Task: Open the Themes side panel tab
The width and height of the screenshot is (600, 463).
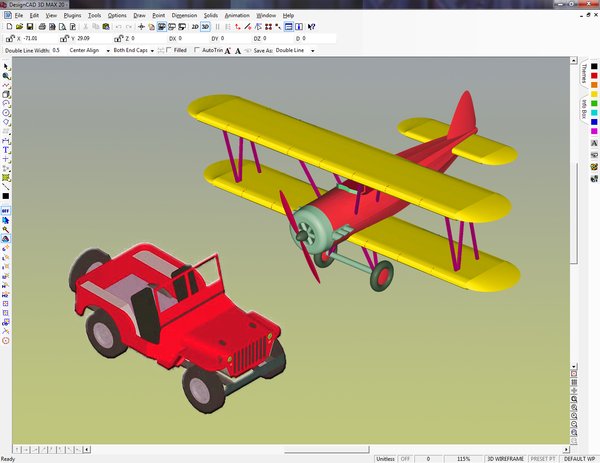Action: (x=584, y=75)
